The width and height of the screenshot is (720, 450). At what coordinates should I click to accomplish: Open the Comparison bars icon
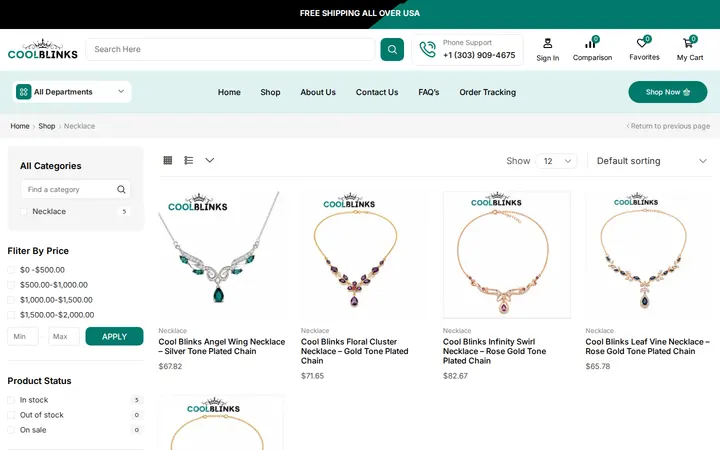pos(590,44)
